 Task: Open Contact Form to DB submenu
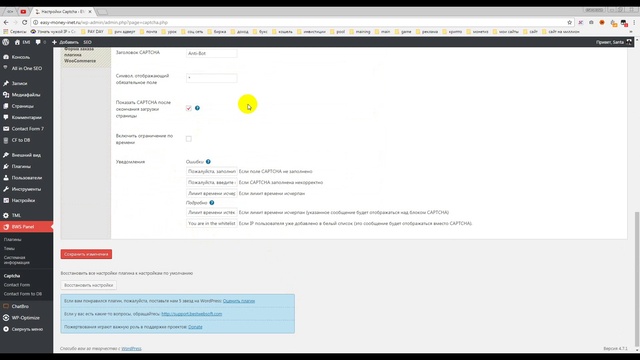click(x=23, y=294)
